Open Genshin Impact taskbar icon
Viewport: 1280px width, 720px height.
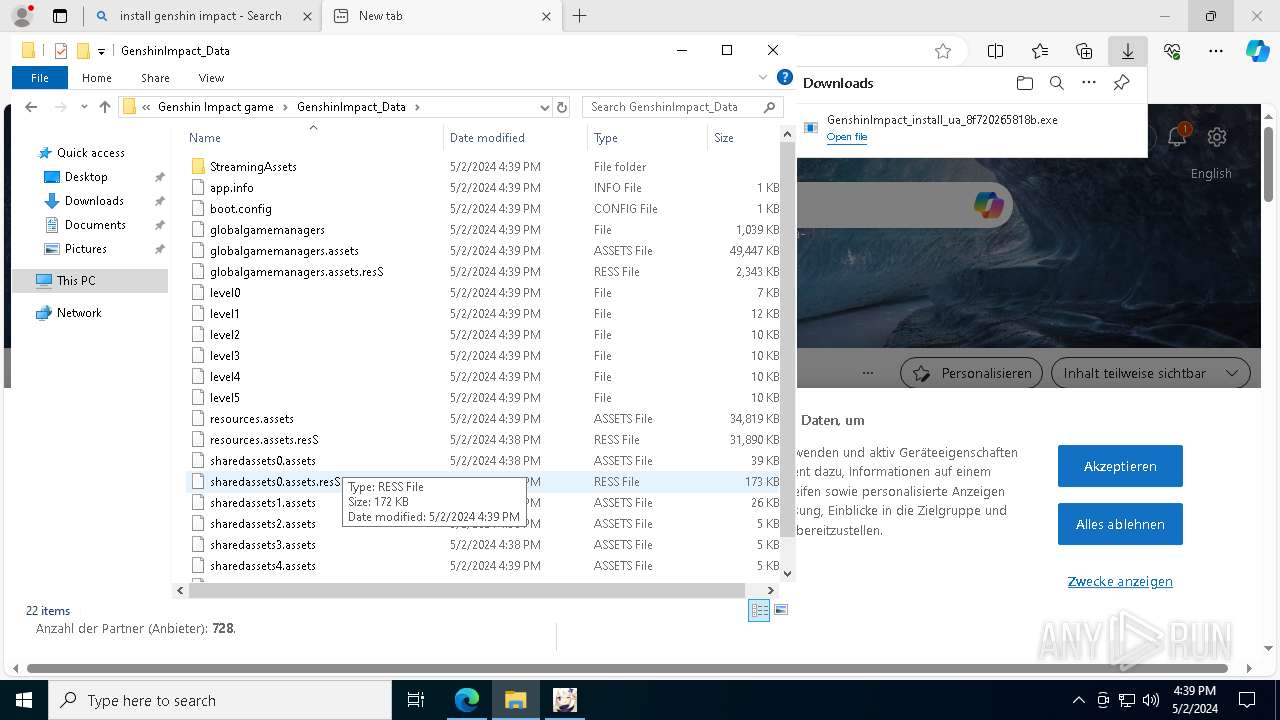coord(565,700)
